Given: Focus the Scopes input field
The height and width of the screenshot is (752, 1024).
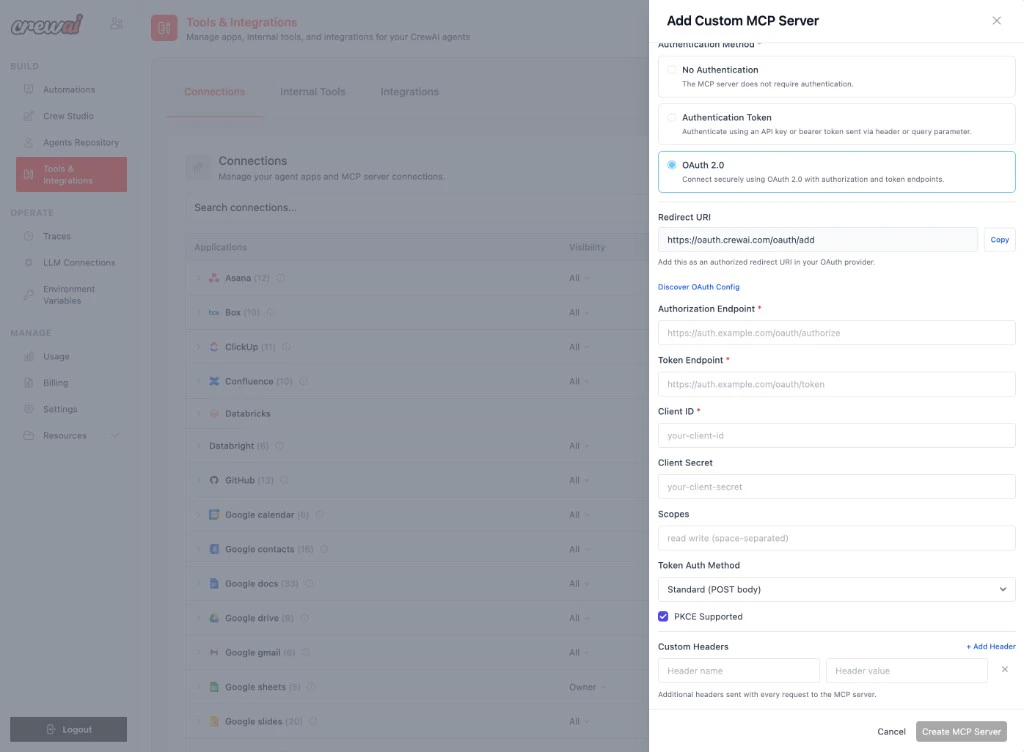Looking at the screenshot, I should (x=836, y=537).
